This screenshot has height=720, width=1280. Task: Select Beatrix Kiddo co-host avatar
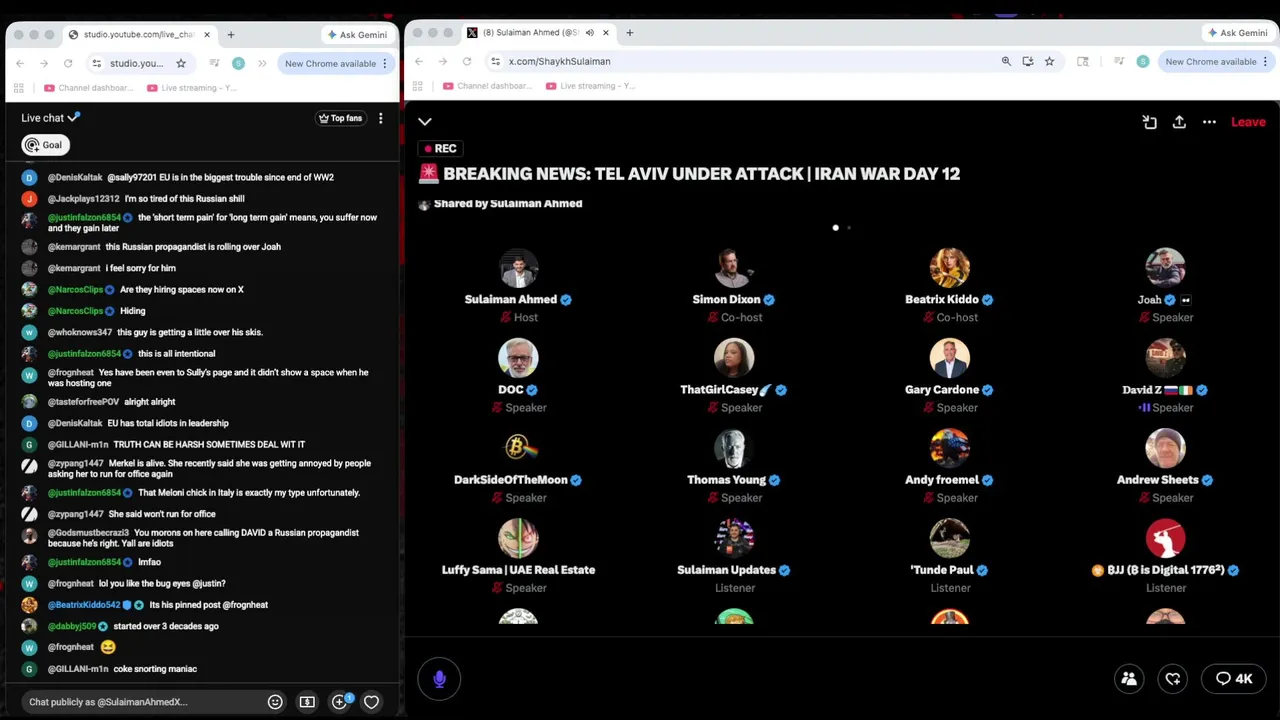pyautogui.click(x=950, y=268)
